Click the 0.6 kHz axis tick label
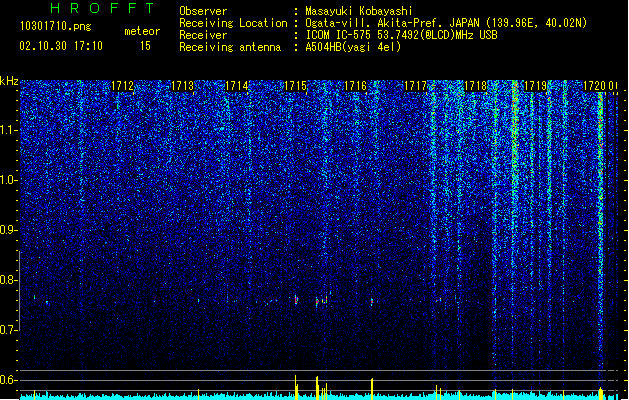The width and height of the screenshot is (629, 400). [9, 380]
